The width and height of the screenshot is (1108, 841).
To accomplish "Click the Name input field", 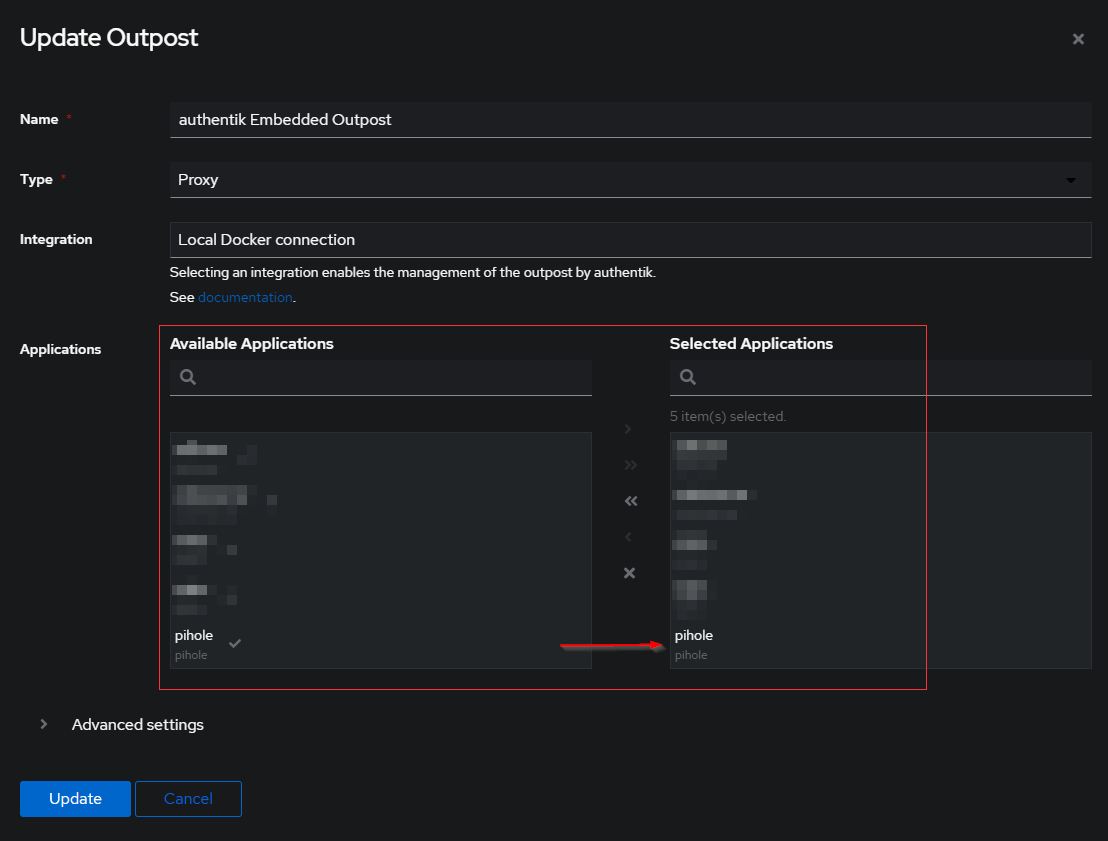I will [x=630, y=119].
